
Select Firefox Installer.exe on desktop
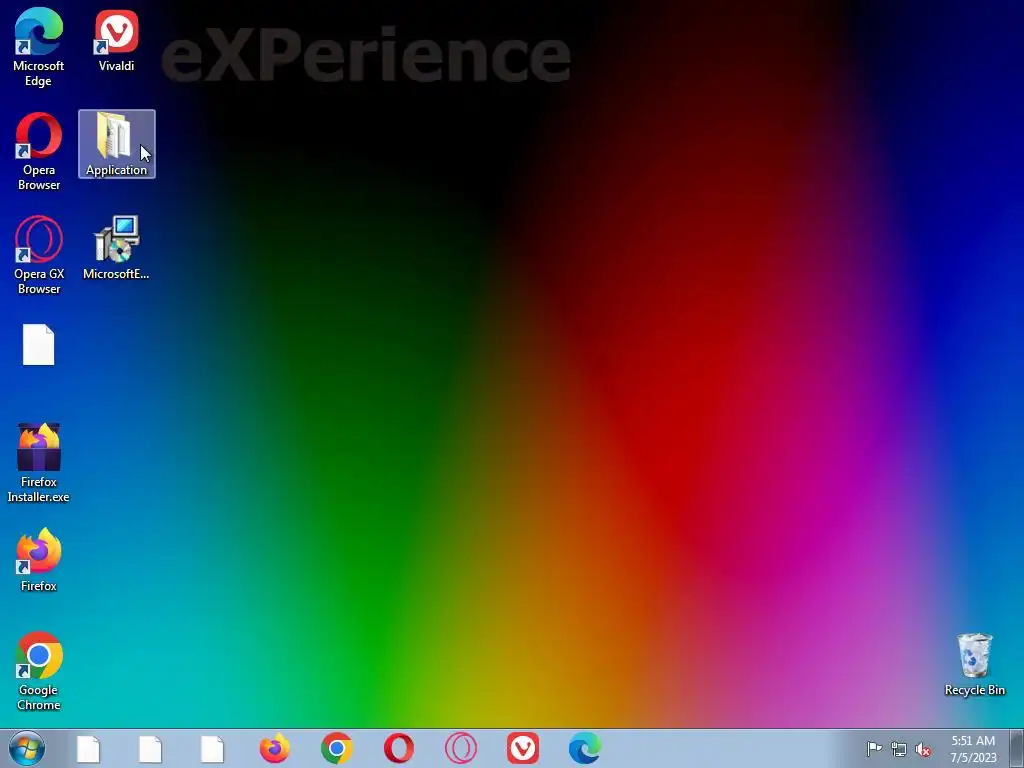(x=39, y=463)
